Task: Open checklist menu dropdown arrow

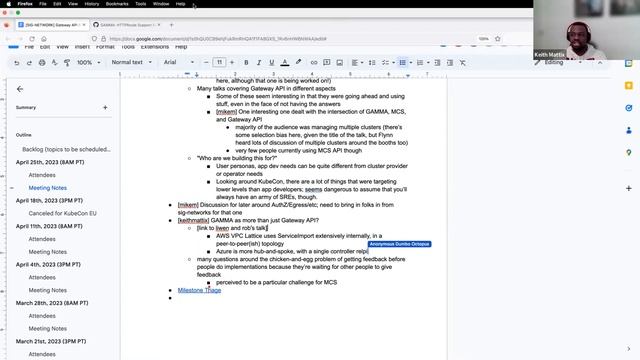Action: 393,62
